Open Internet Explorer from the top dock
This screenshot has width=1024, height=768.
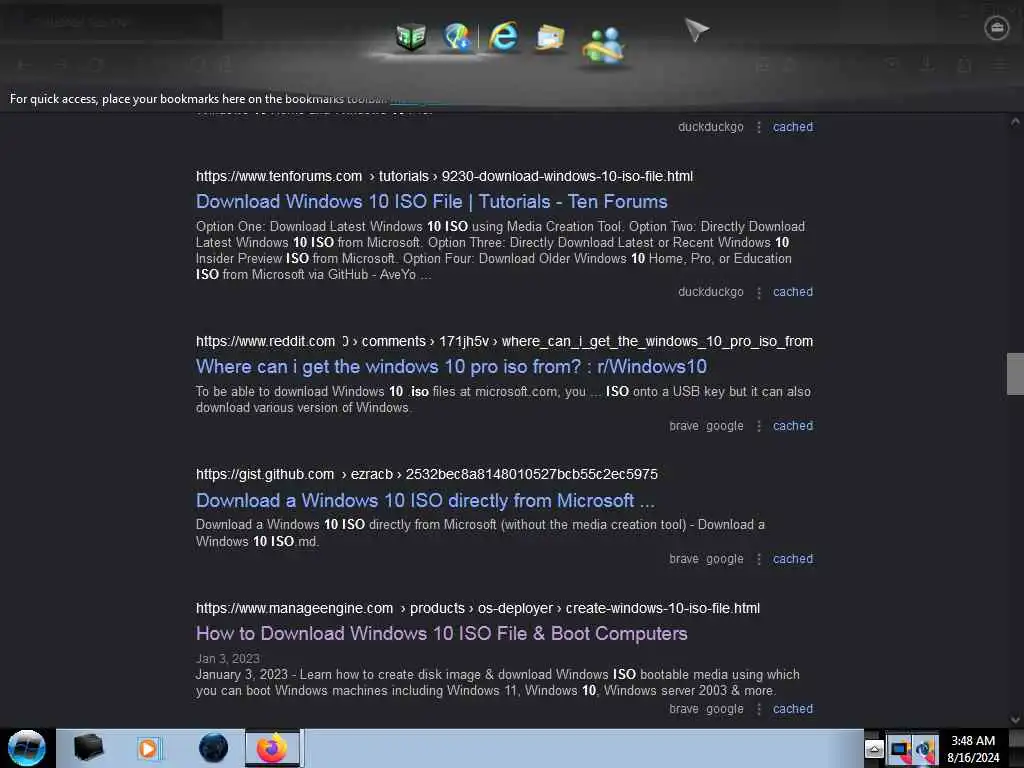(504, 36)
